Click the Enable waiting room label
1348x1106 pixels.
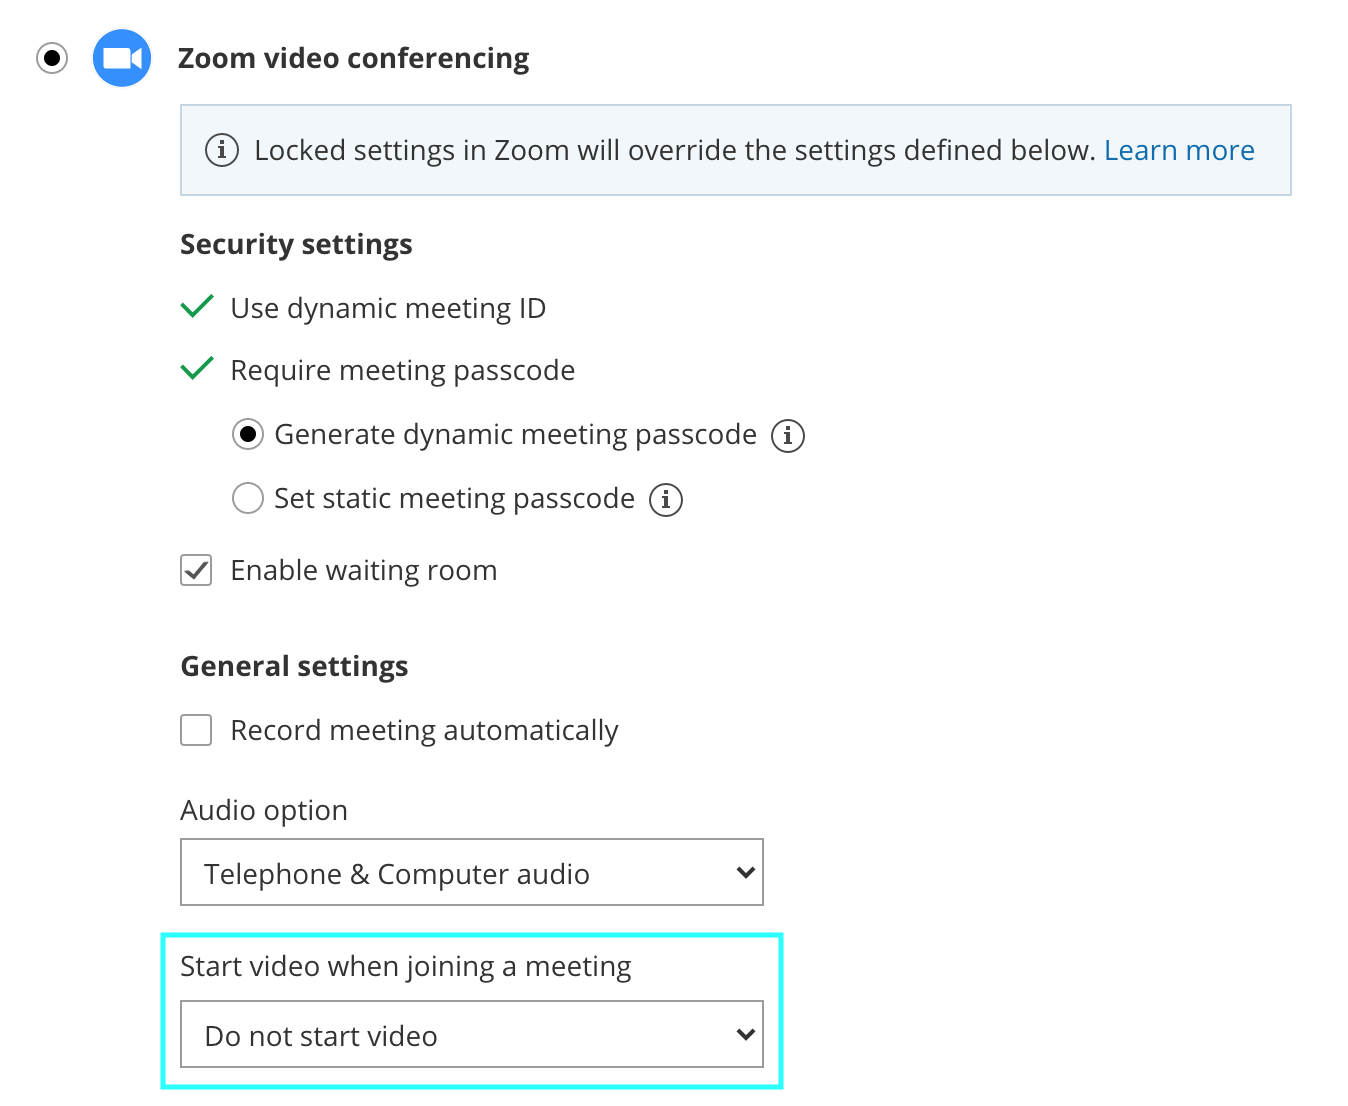click(x=364, y=570)
